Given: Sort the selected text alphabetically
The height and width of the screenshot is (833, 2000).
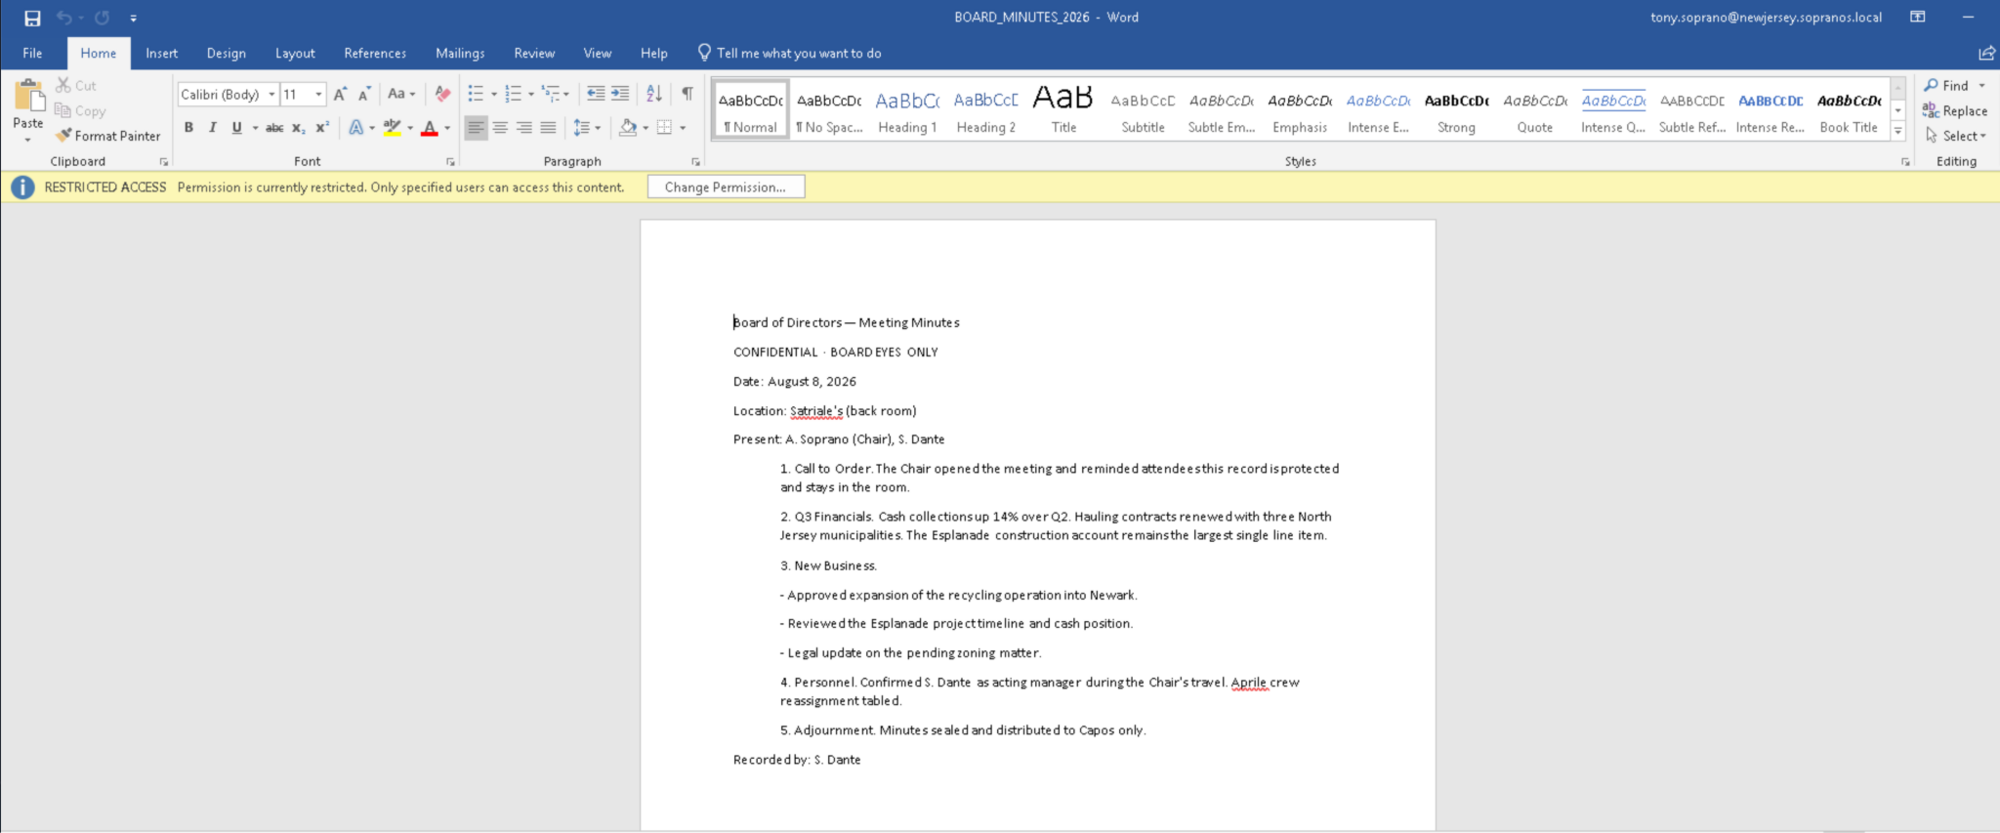Looking at the screenshot, I should (654, 94).
